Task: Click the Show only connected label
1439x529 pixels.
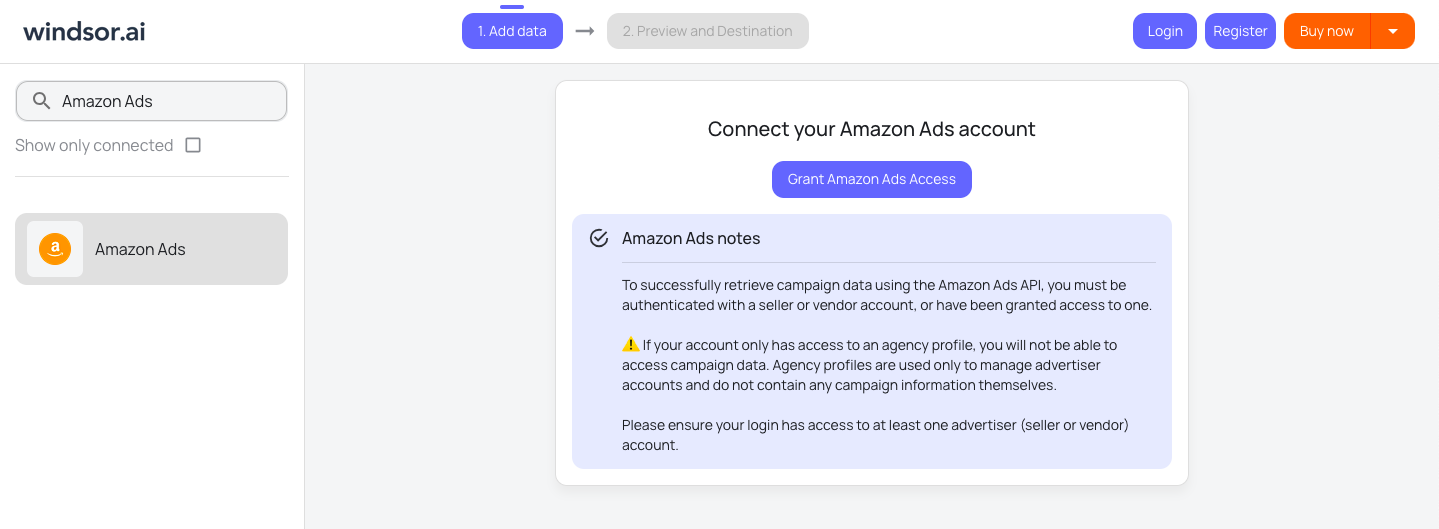Action: click(x=94, y=145)
